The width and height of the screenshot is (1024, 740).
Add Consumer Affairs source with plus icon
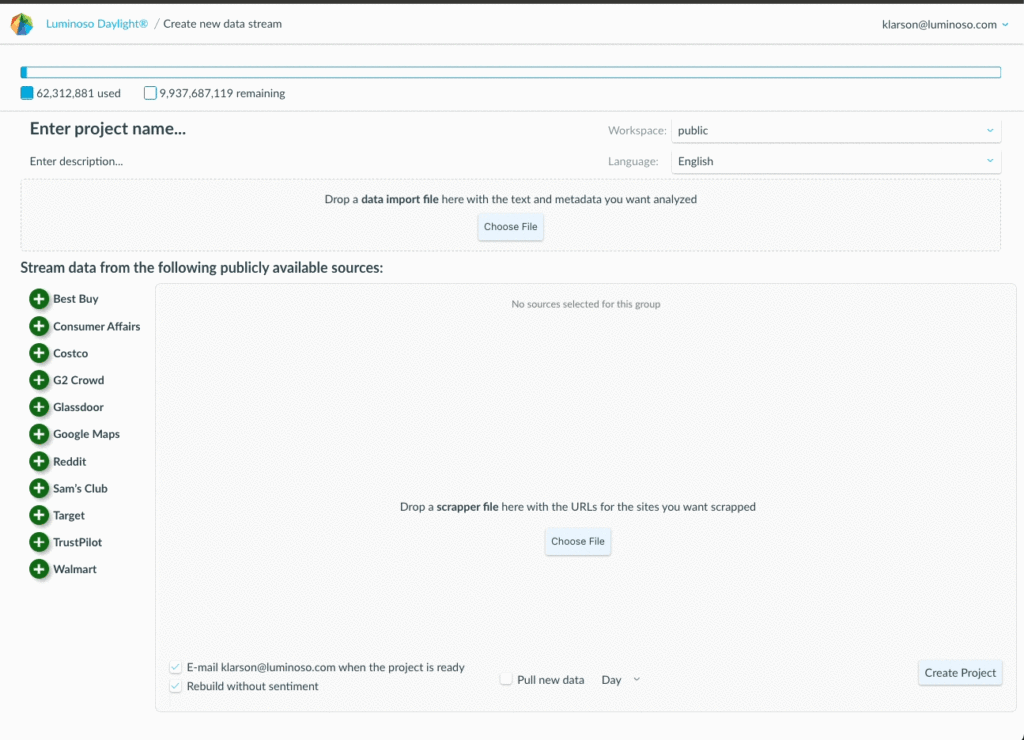pyautogui.click(x=39, y=326)
